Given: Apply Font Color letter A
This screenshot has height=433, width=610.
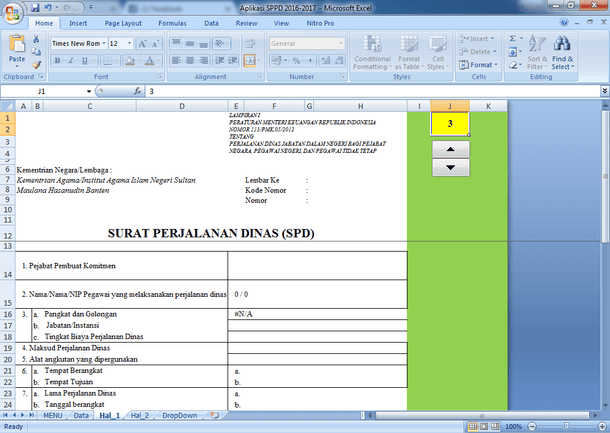Looking at the screenshot, I should (x=149, y=61).
